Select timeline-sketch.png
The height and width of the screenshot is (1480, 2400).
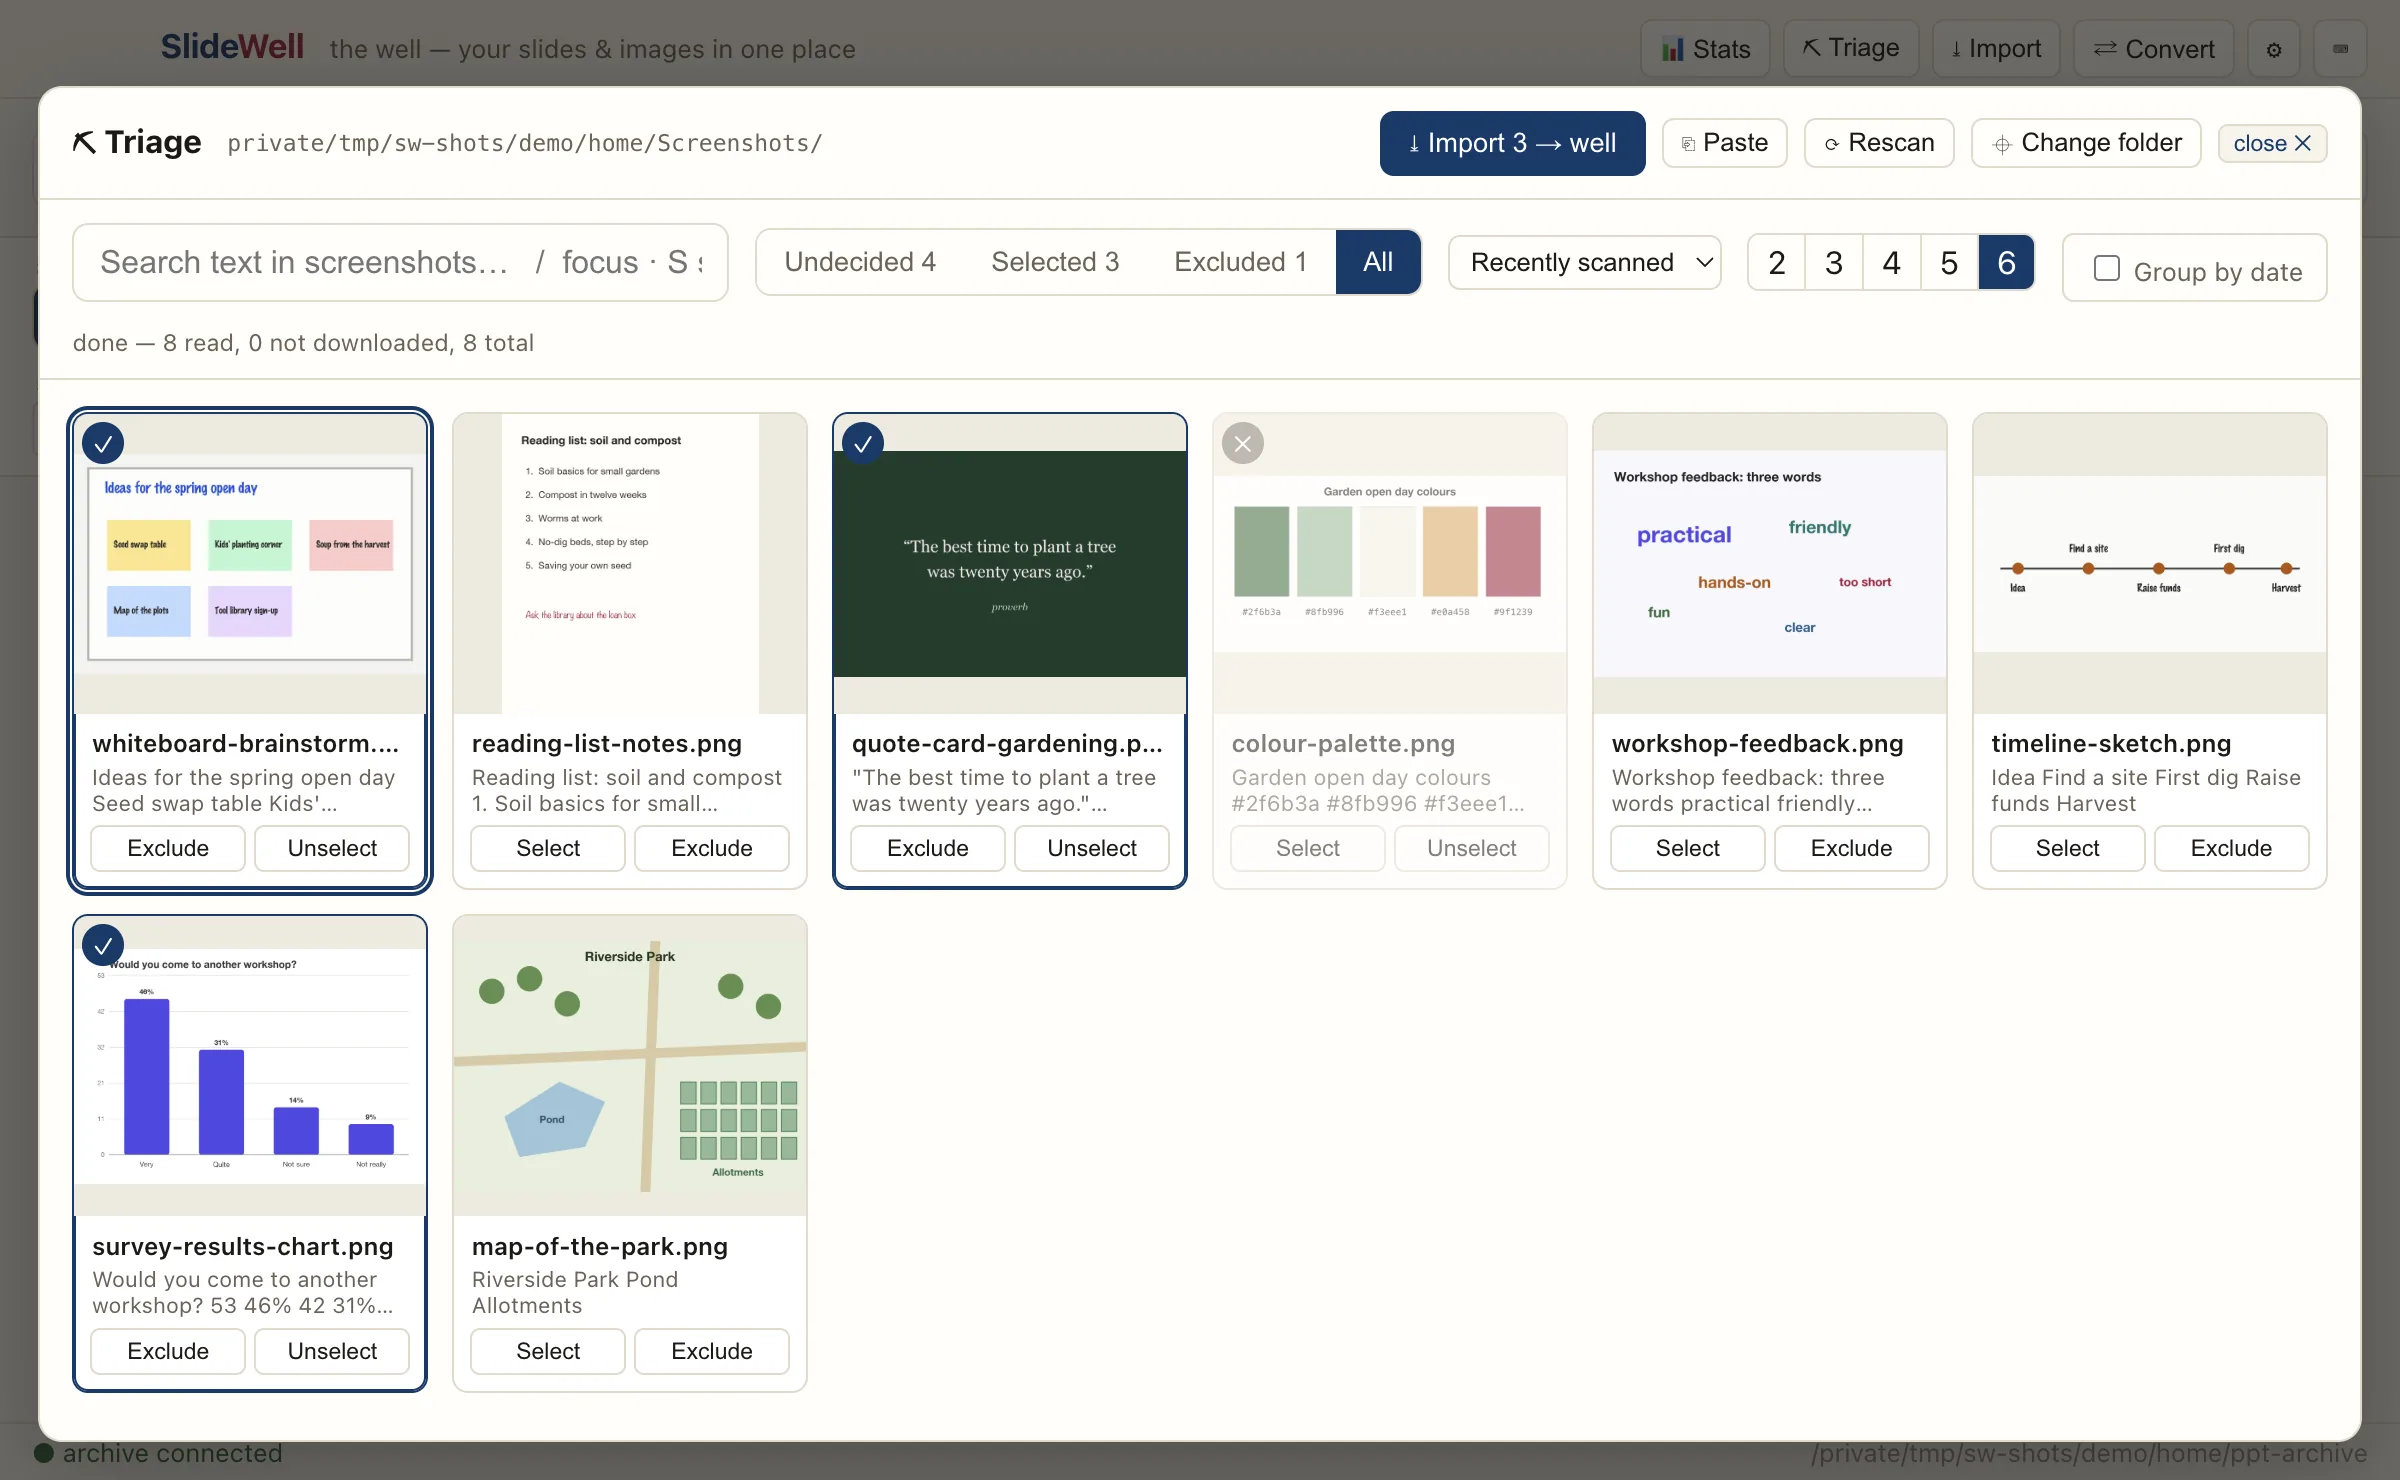point(2068,848)
